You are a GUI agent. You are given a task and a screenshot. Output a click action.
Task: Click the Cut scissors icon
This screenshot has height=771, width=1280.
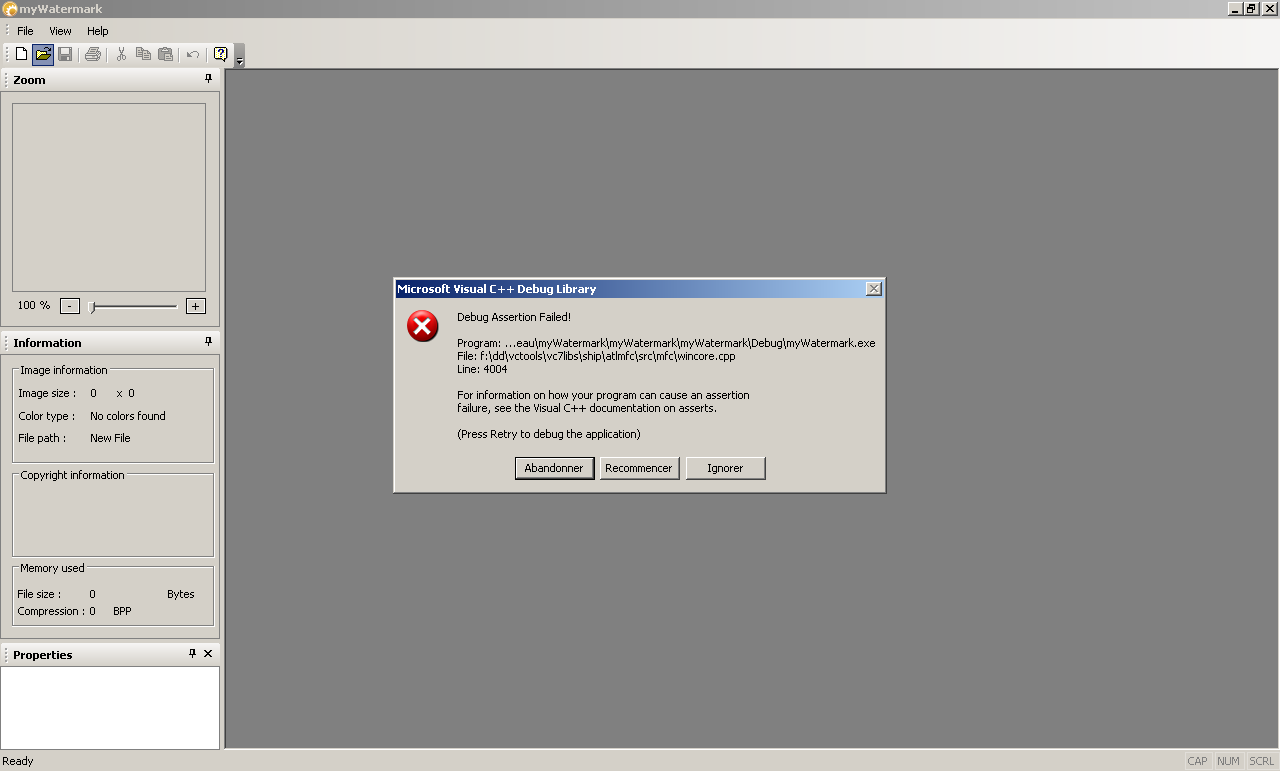tap(121, 54)
